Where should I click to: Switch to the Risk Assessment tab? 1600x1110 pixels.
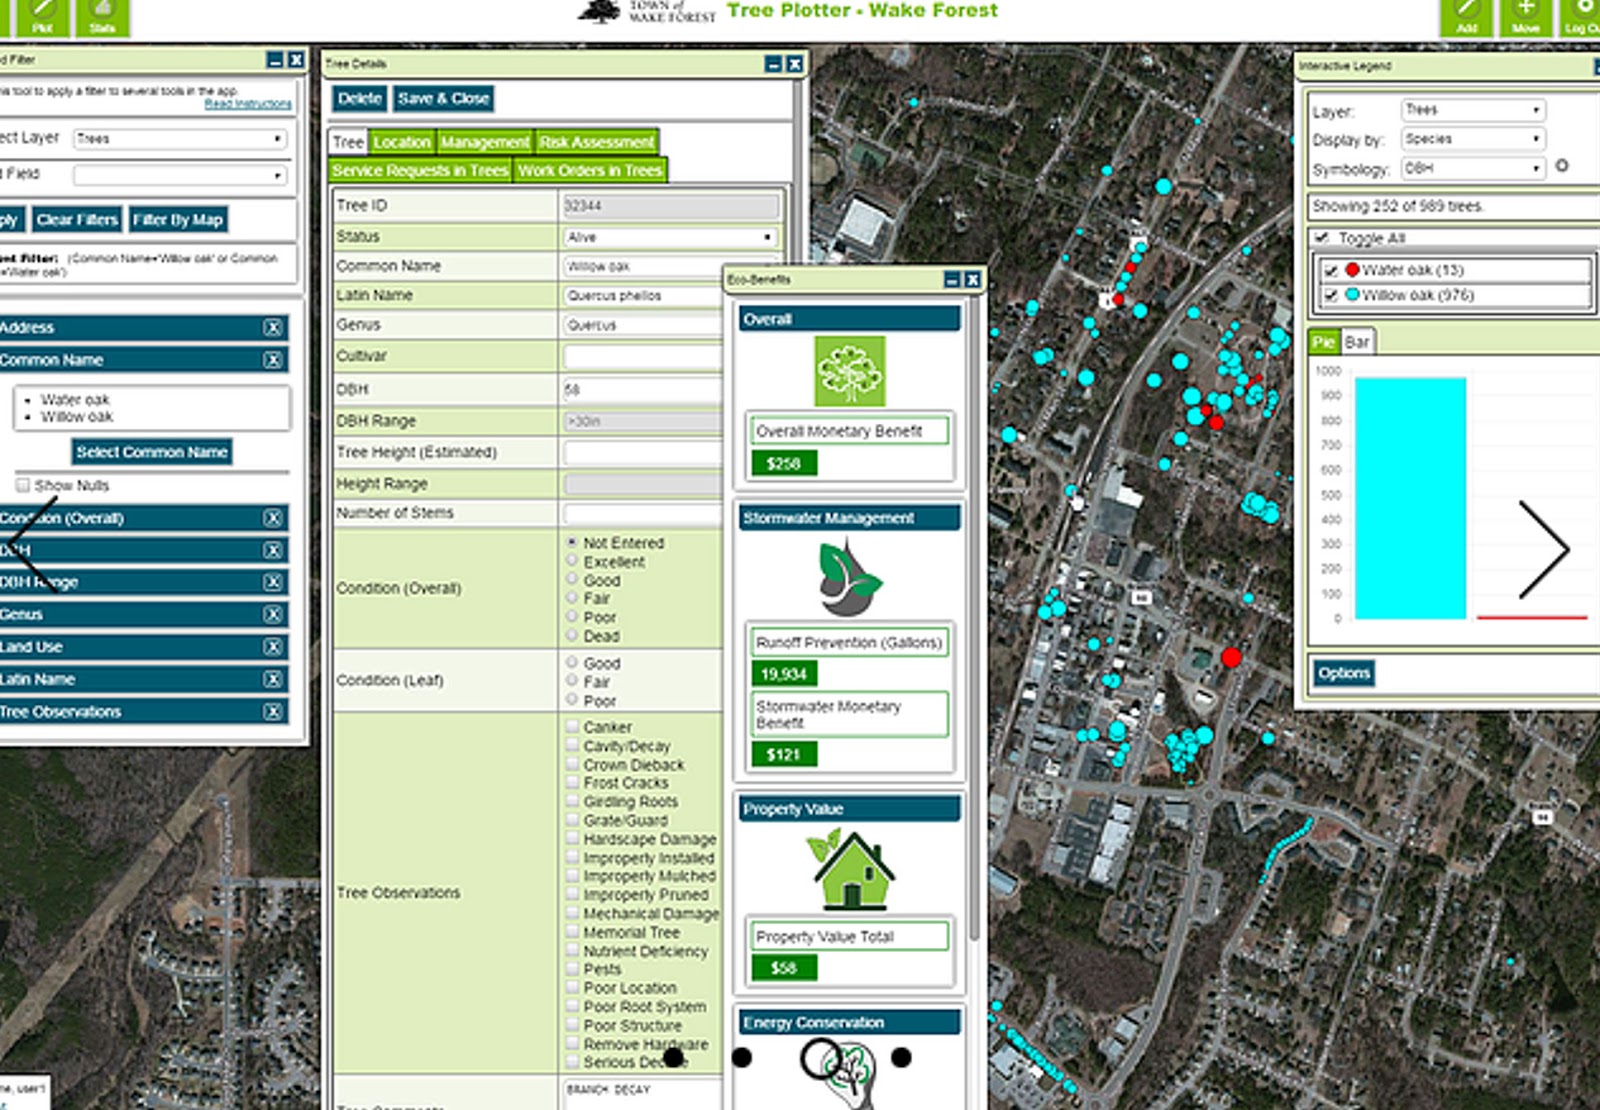click(597, 142)
